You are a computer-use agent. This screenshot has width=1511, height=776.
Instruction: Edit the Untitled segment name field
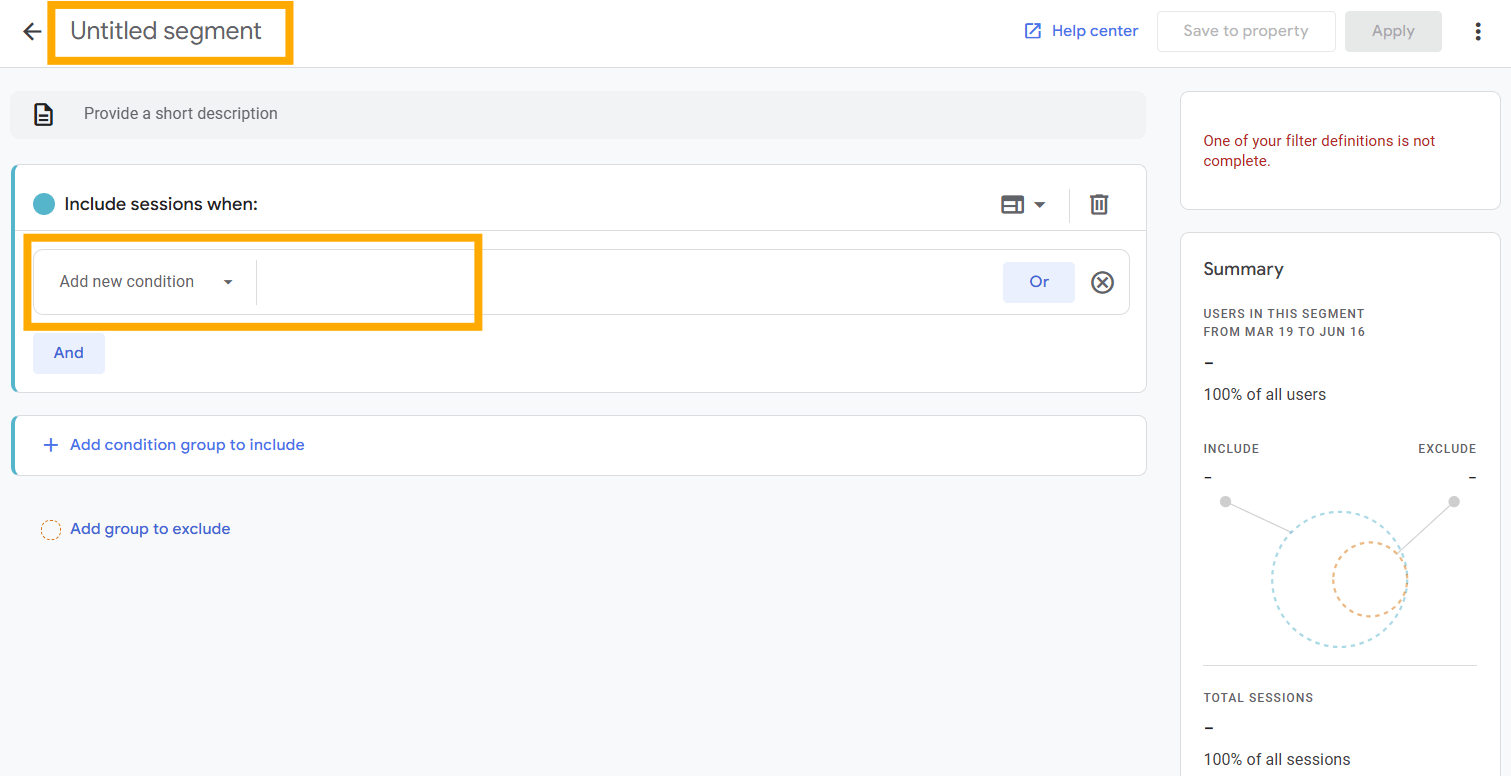click(167, 32)
